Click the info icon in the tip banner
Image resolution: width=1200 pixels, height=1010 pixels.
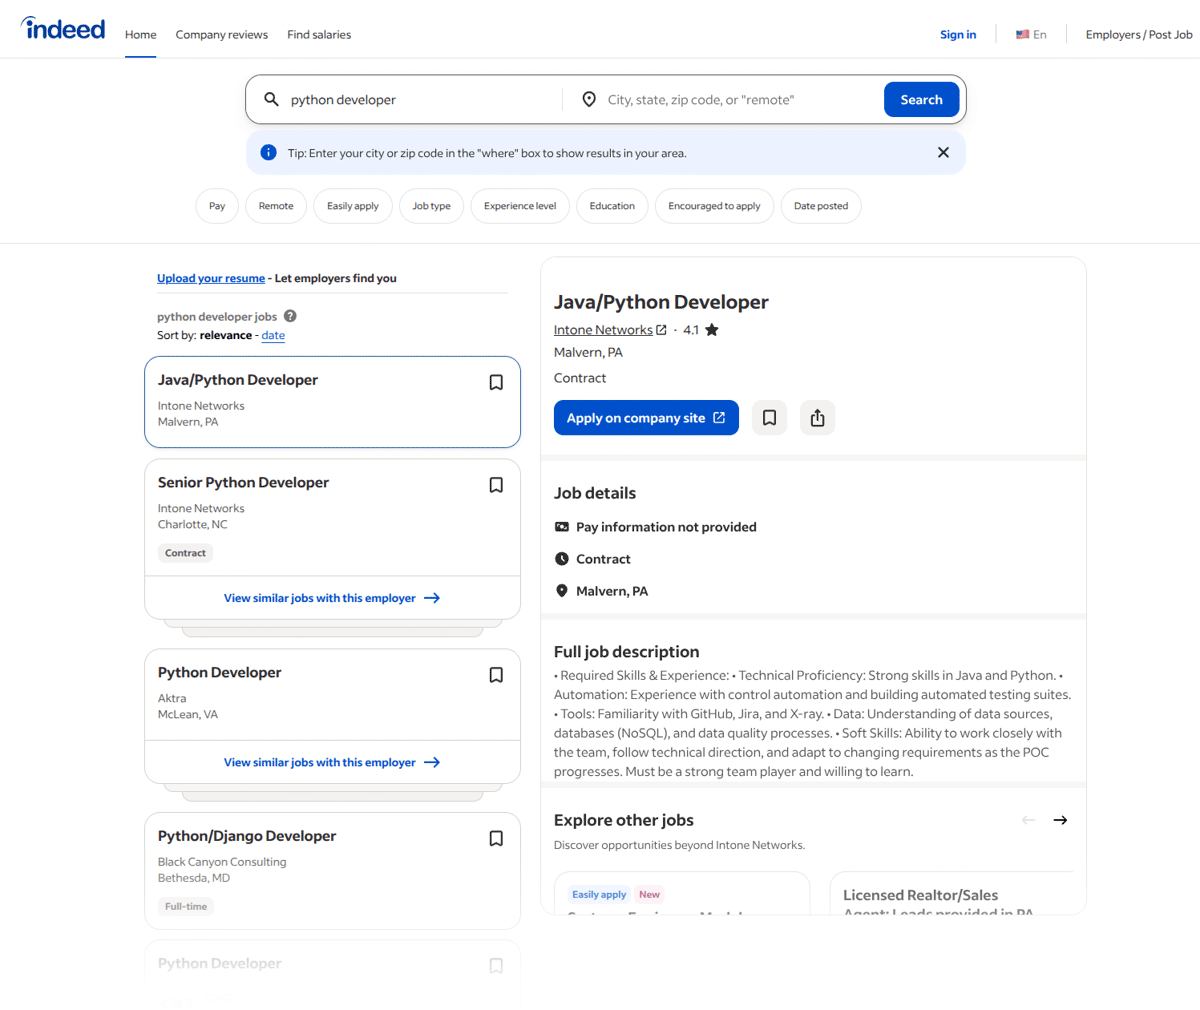click(268, 153)
